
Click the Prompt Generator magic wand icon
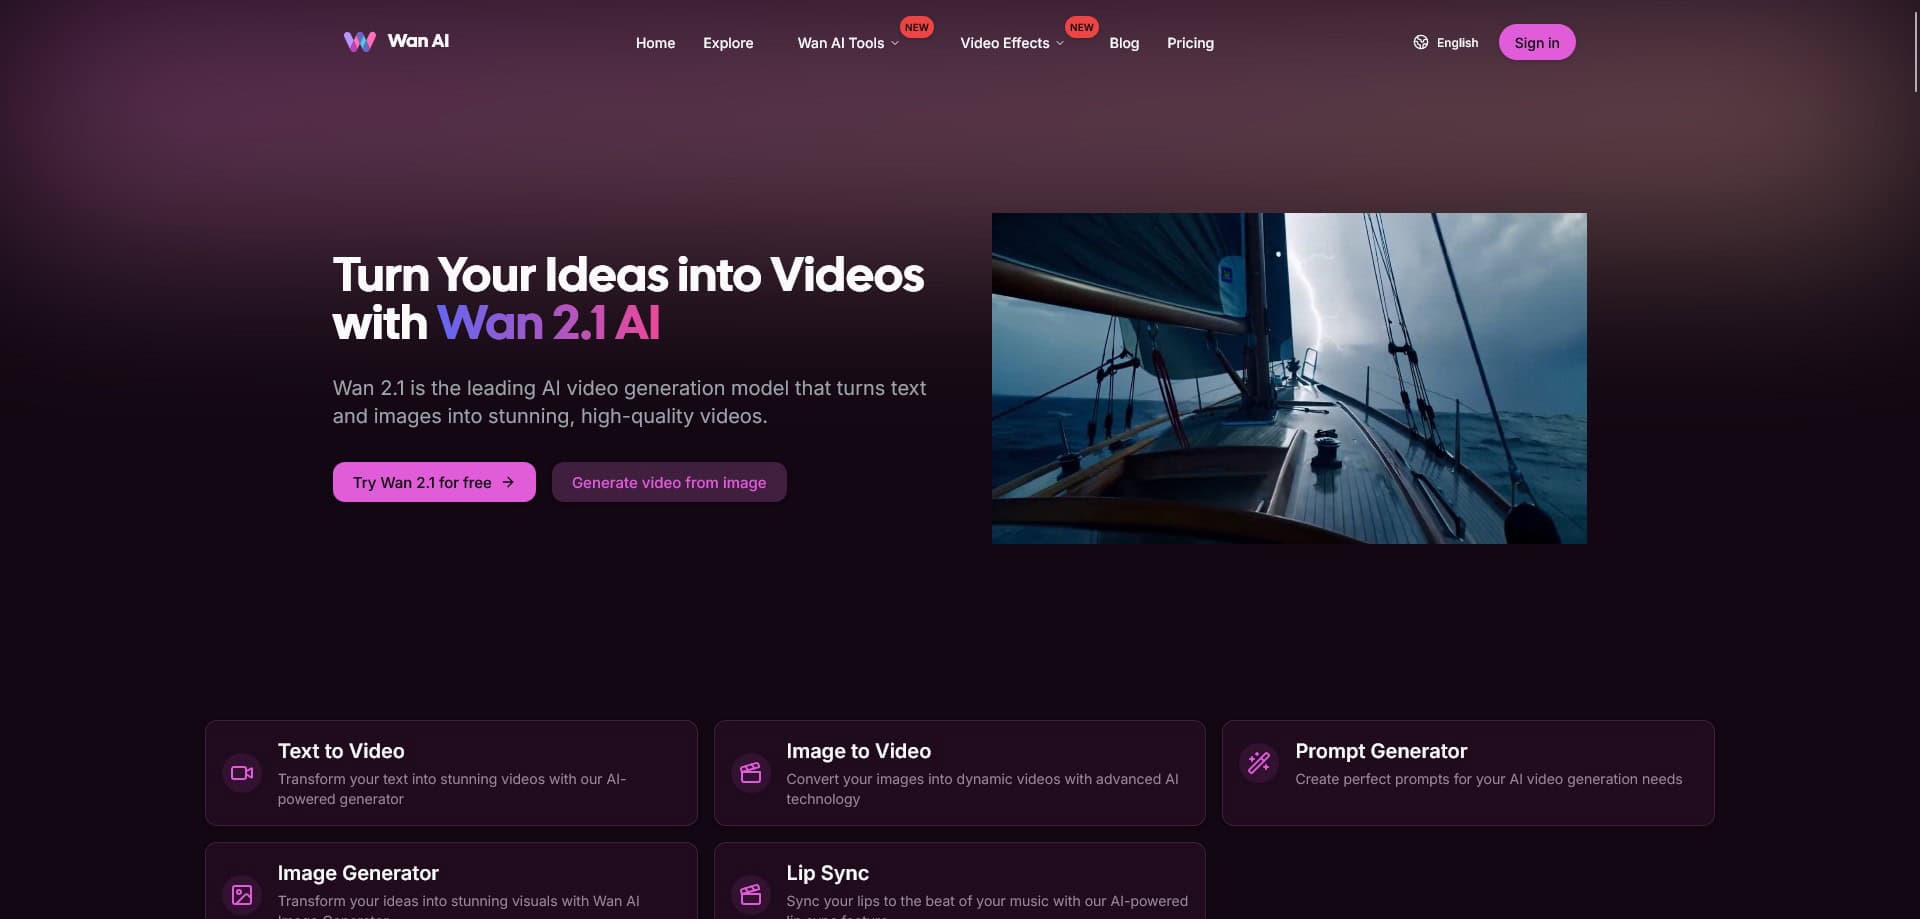pos(1259,763)
